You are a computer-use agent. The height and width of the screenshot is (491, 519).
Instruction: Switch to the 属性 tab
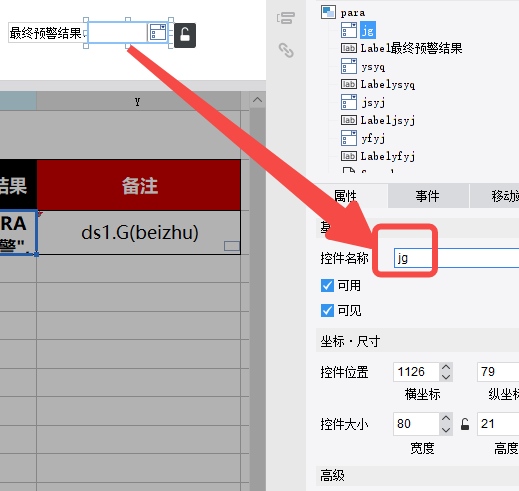345,196
